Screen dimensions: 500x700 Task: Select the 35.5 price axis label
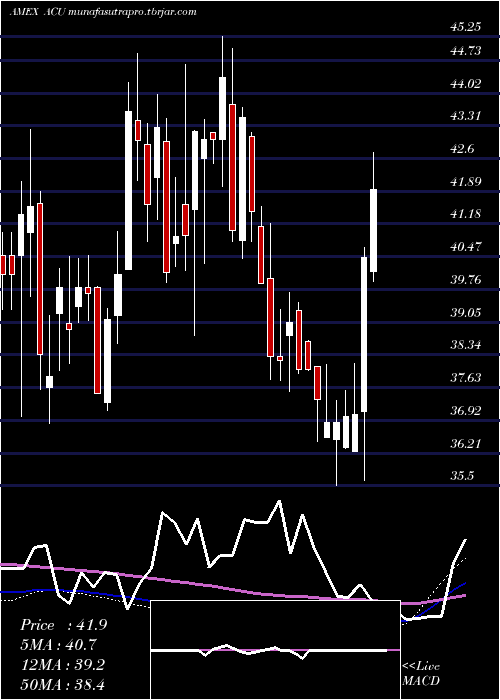(x=462, y=476)
